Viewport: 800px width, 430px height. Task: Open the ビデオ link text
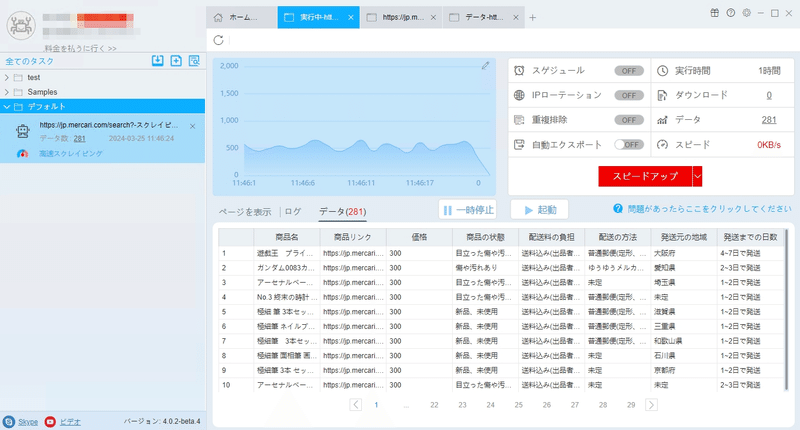(70, 422)
